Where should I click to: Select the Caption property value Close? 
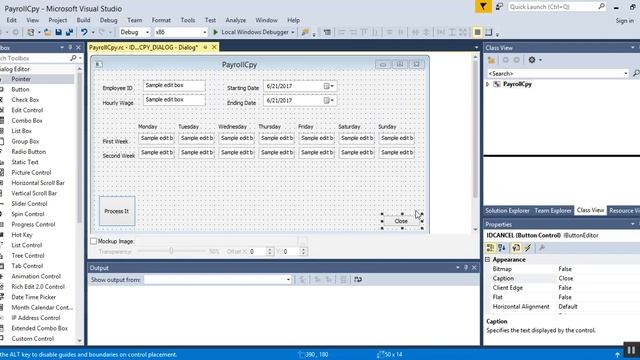[x=566, y=278]
